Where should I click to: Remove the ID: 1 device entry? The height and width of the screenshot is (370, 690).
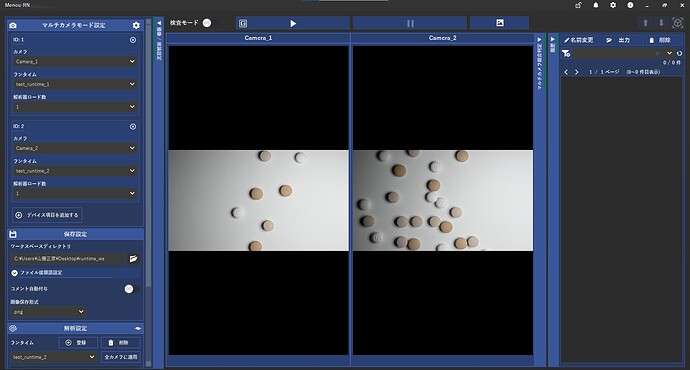133,40
